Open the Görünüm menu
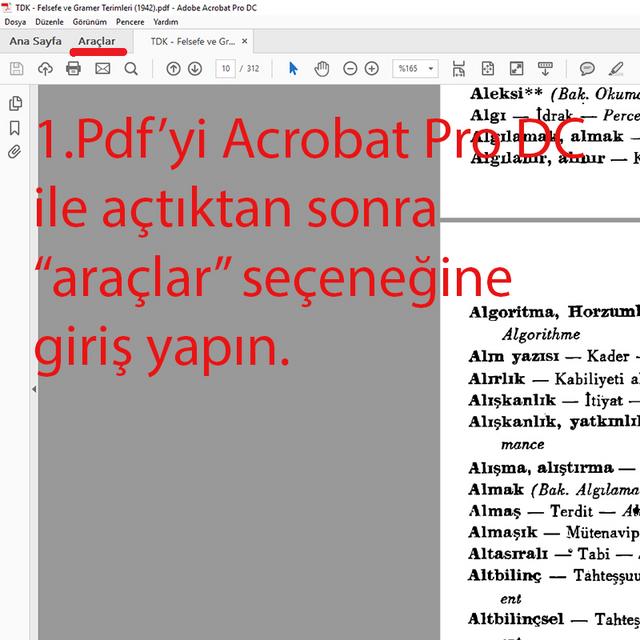640x640 pixels. point(90,22)
